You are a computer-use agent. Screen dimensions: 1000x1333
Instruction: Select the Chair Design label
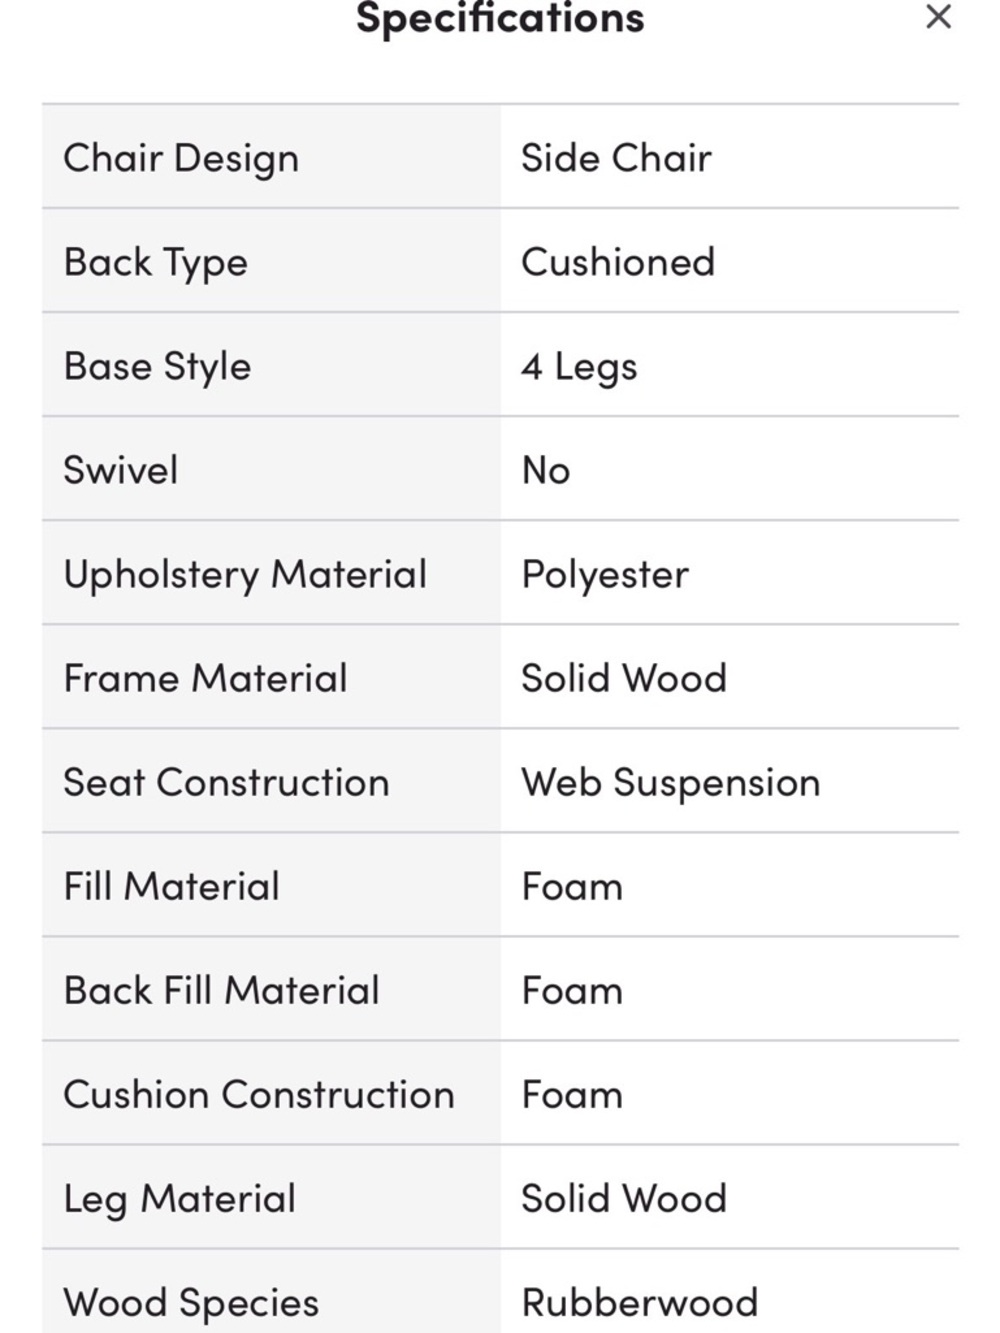coord(181,159)
